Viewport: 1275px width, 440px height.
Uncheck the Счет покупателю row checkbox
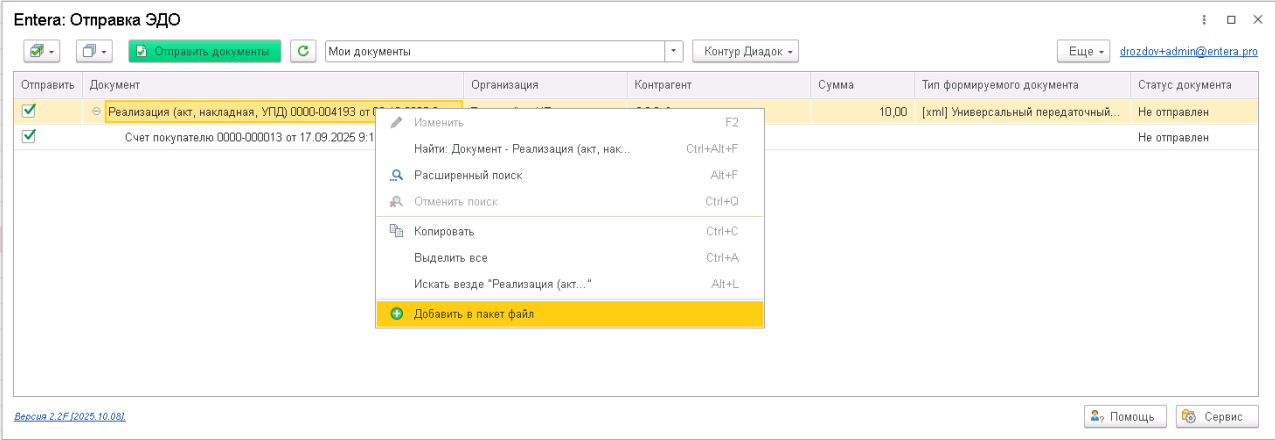29,136
